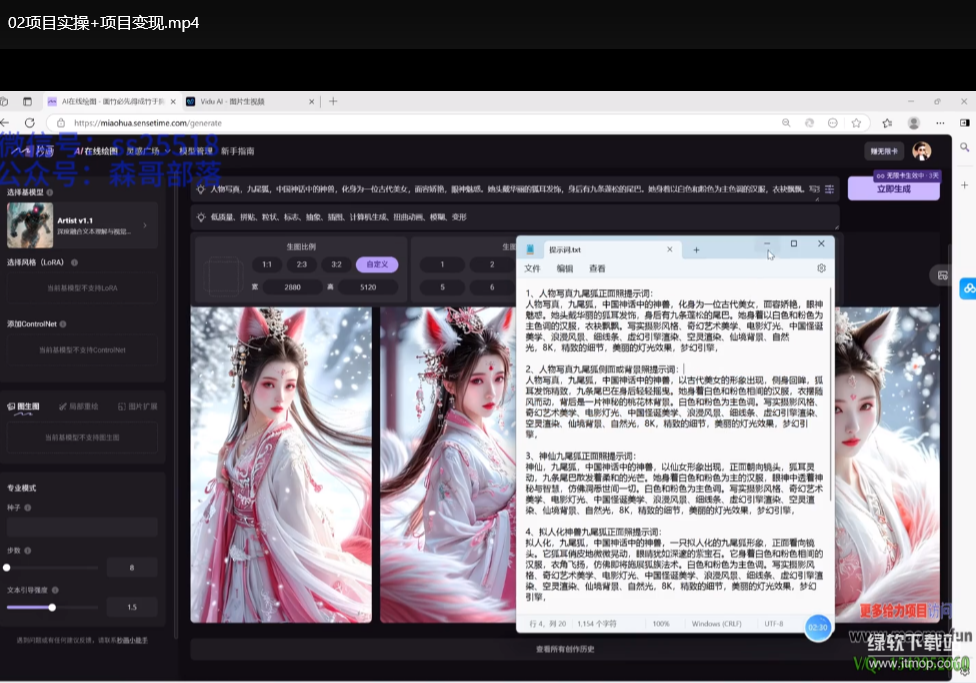Close the Vidu AI browser tab

[311, 101]
